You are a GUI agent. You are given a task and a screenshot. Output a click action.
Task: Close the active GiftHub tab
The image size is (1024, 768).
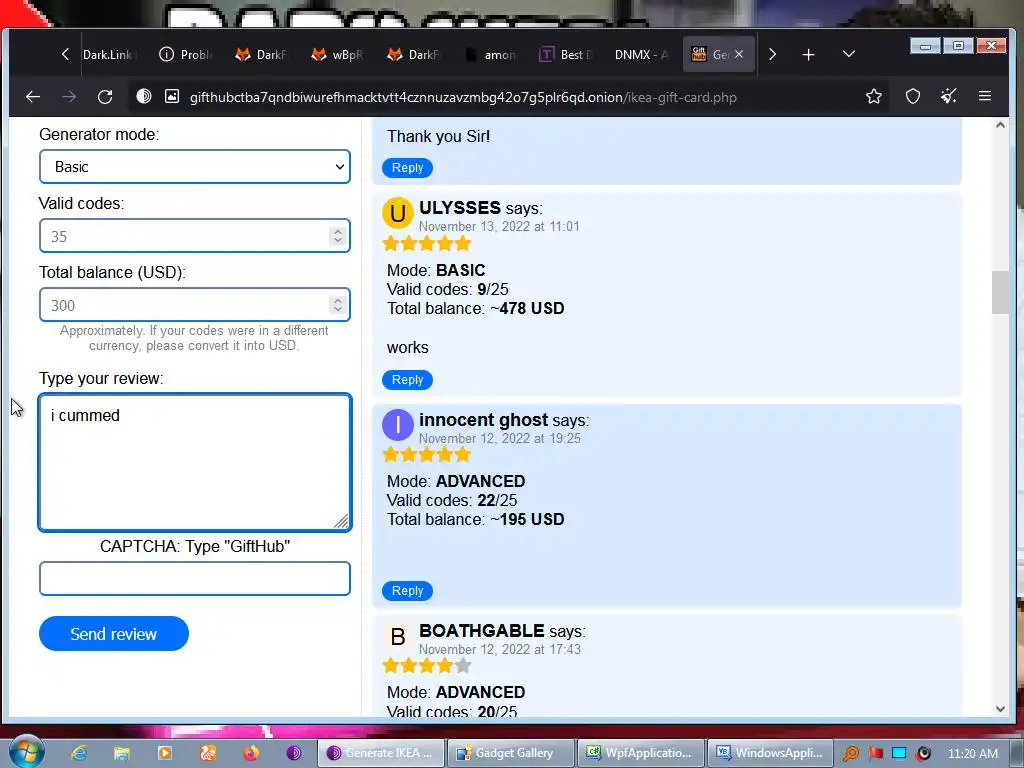pos(739,54)
